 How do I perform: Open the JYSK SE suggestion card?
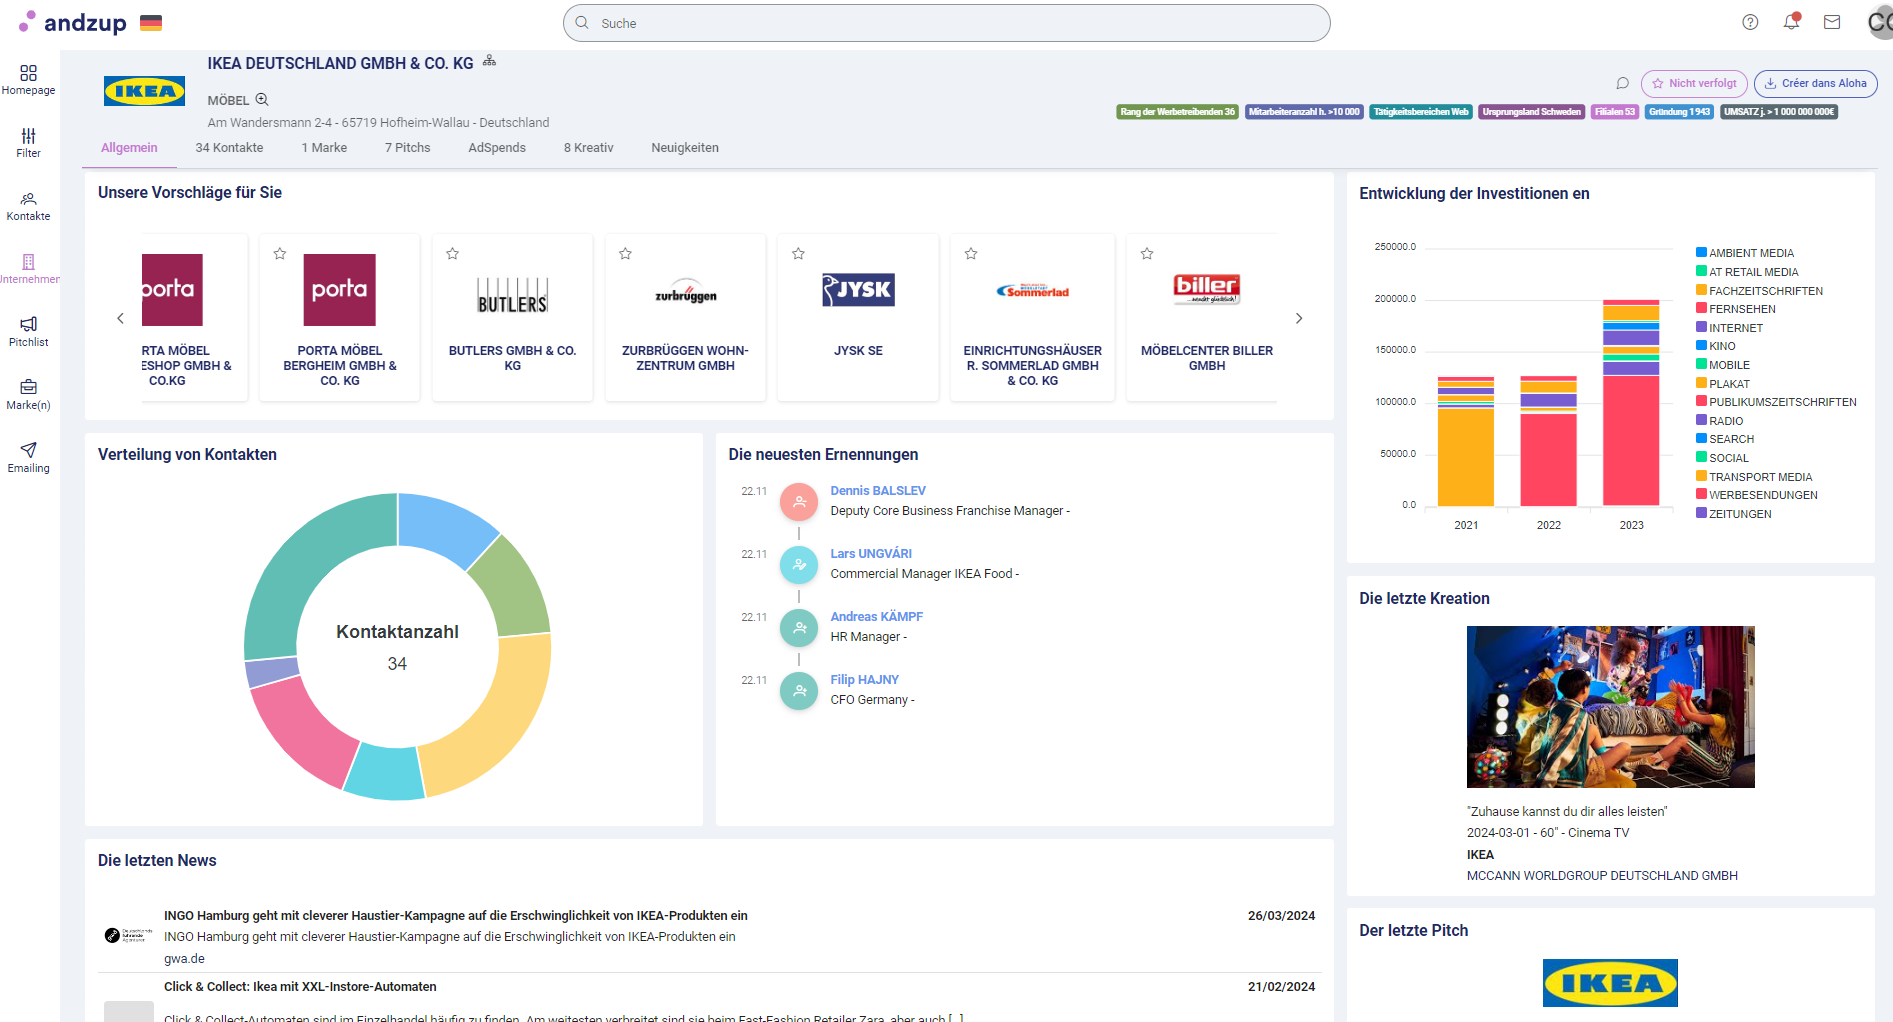[858, 318]
